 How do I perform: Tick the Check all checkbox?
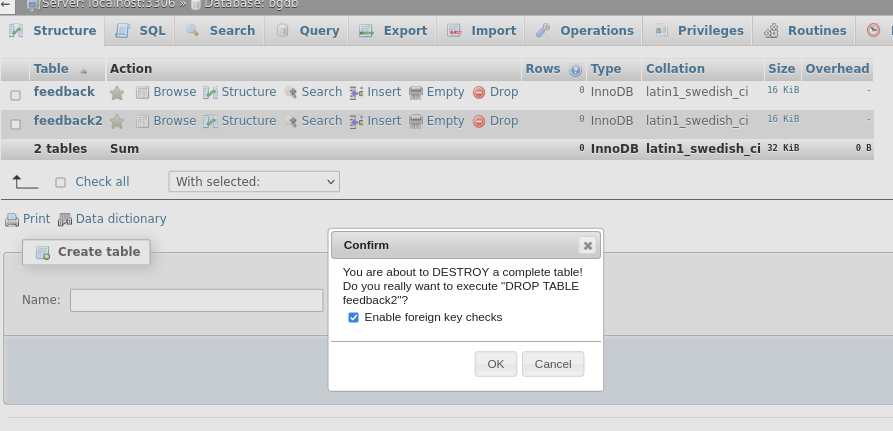point(60,182)
